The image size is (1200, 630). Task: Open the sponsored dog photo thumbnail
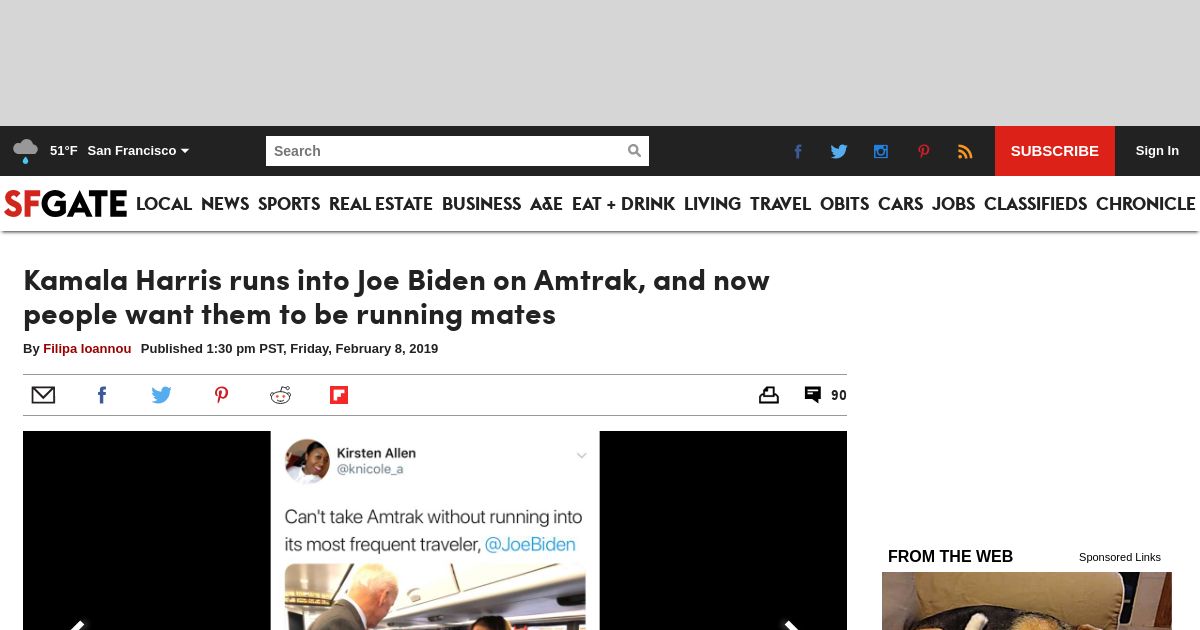[1027, 601]
